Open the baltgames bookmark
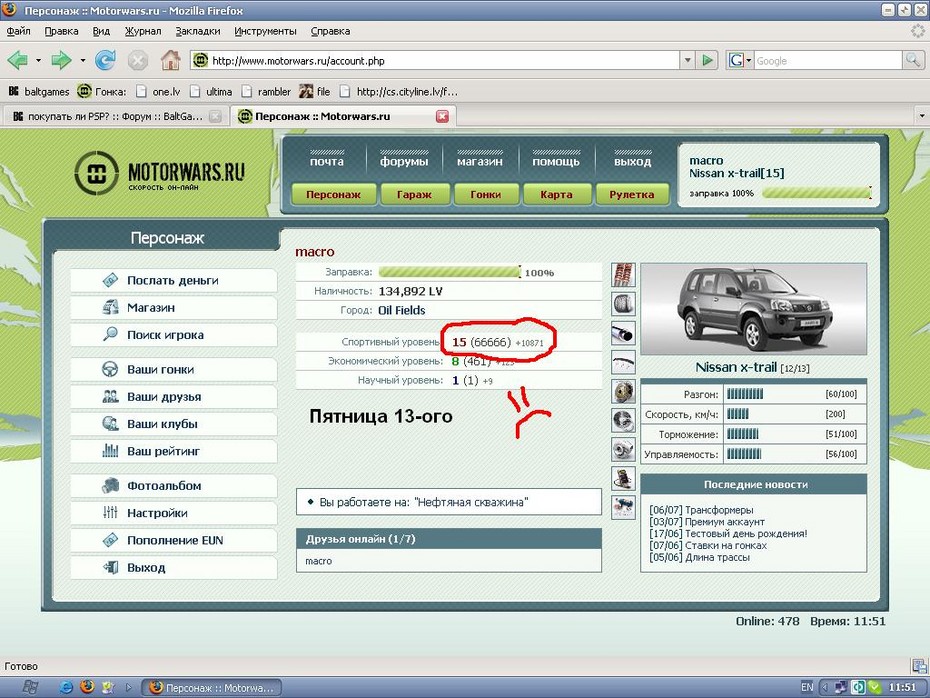Viewport: 930px width, 698px height. [x=39, y=91]
